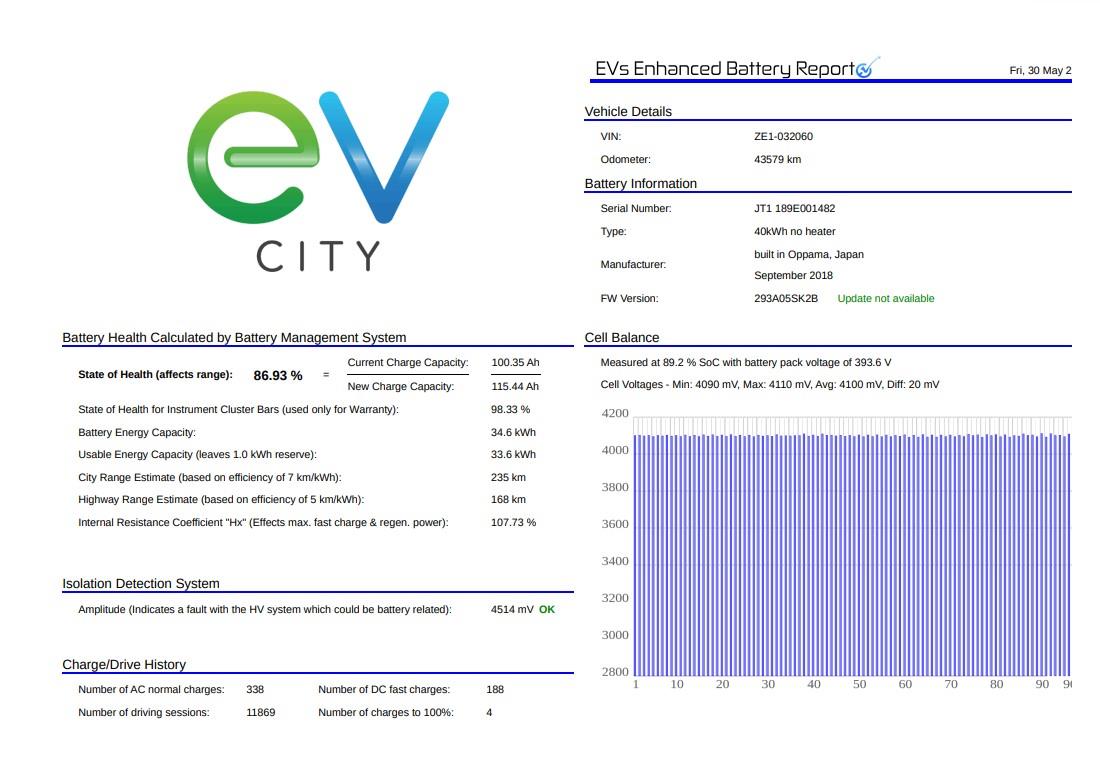Click the "Number of charges to 100%:" label

point(386,713)
